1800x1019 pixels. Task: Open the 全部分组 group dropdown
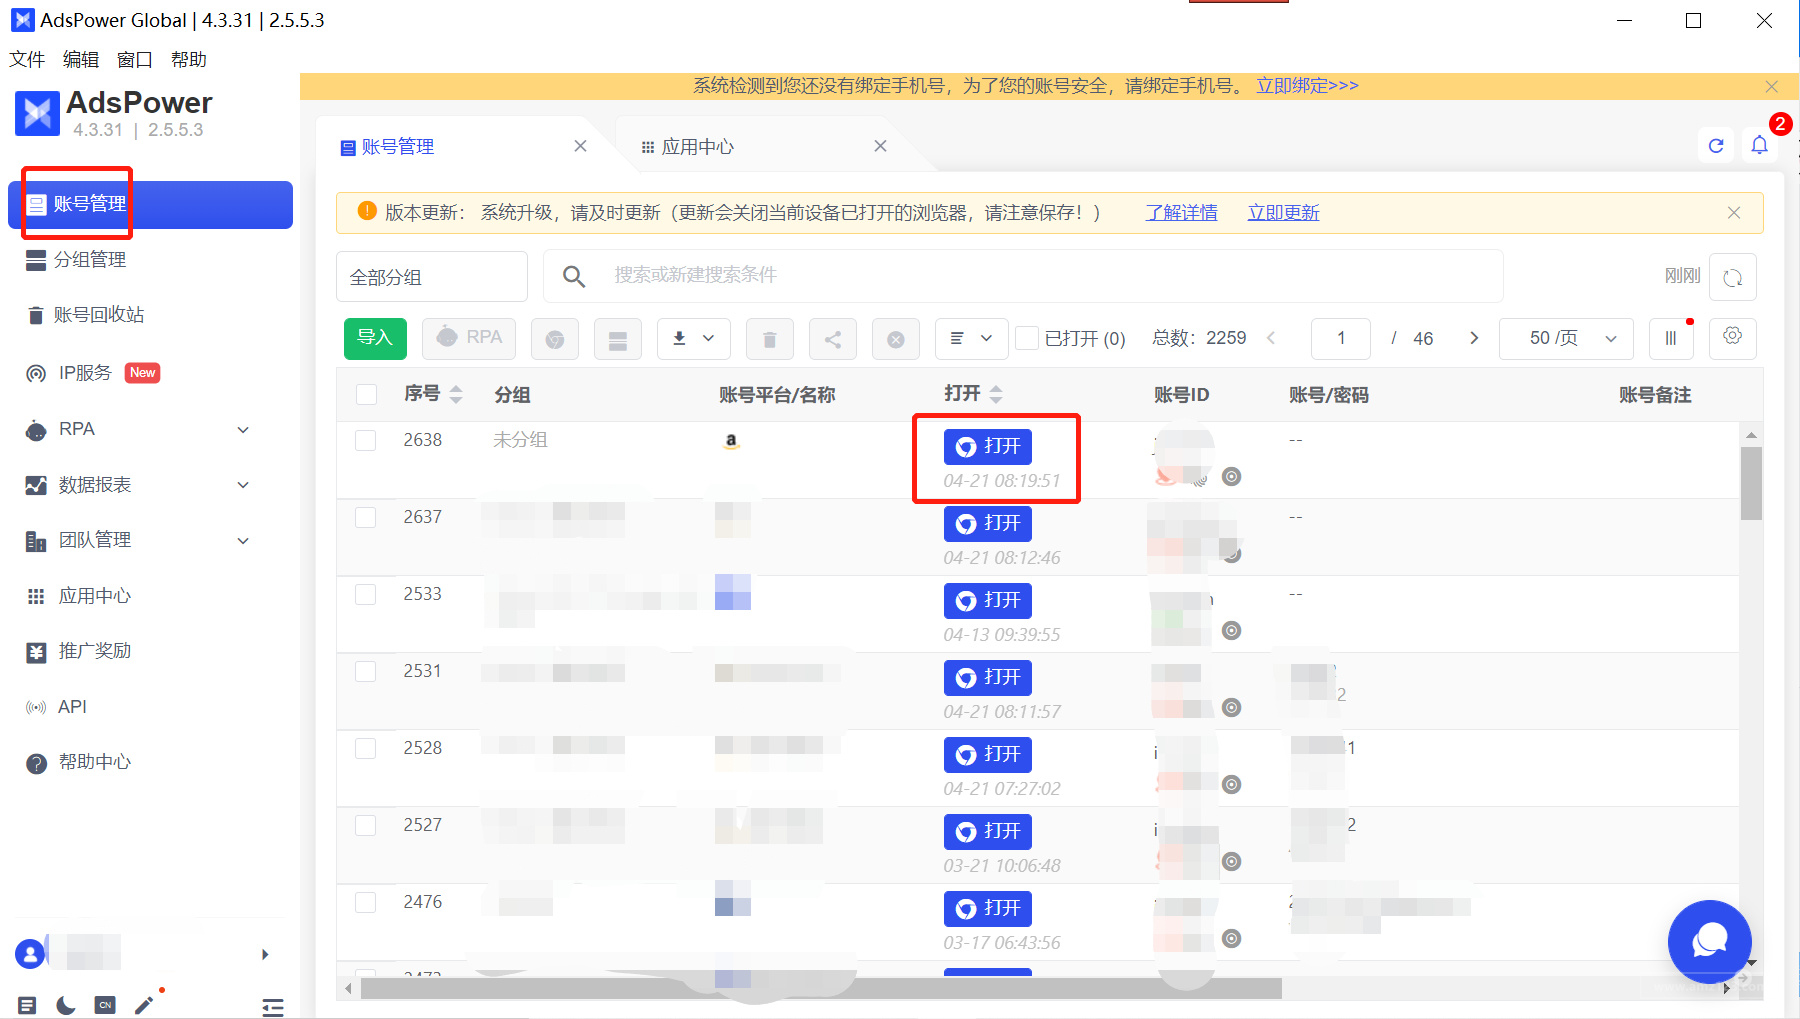click(x=432, y=277)
